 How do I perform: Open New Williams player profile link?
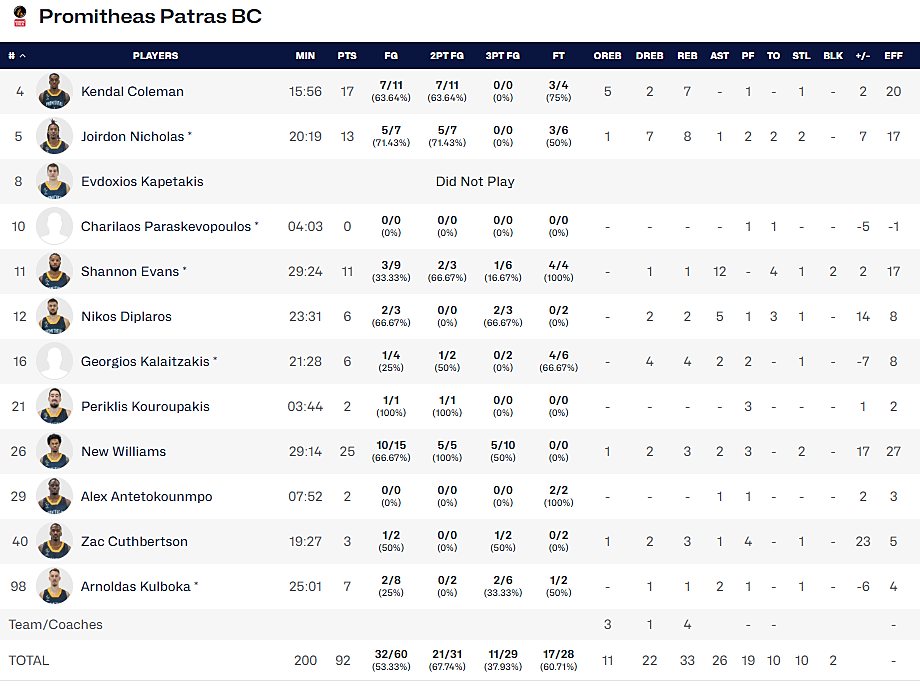pos(123,451)
